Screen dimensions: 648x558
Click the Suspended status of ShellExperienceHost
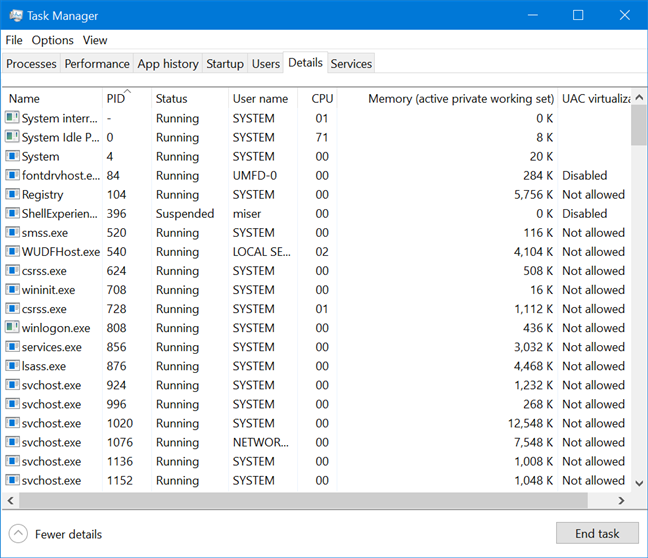click(x=185, y=214)
